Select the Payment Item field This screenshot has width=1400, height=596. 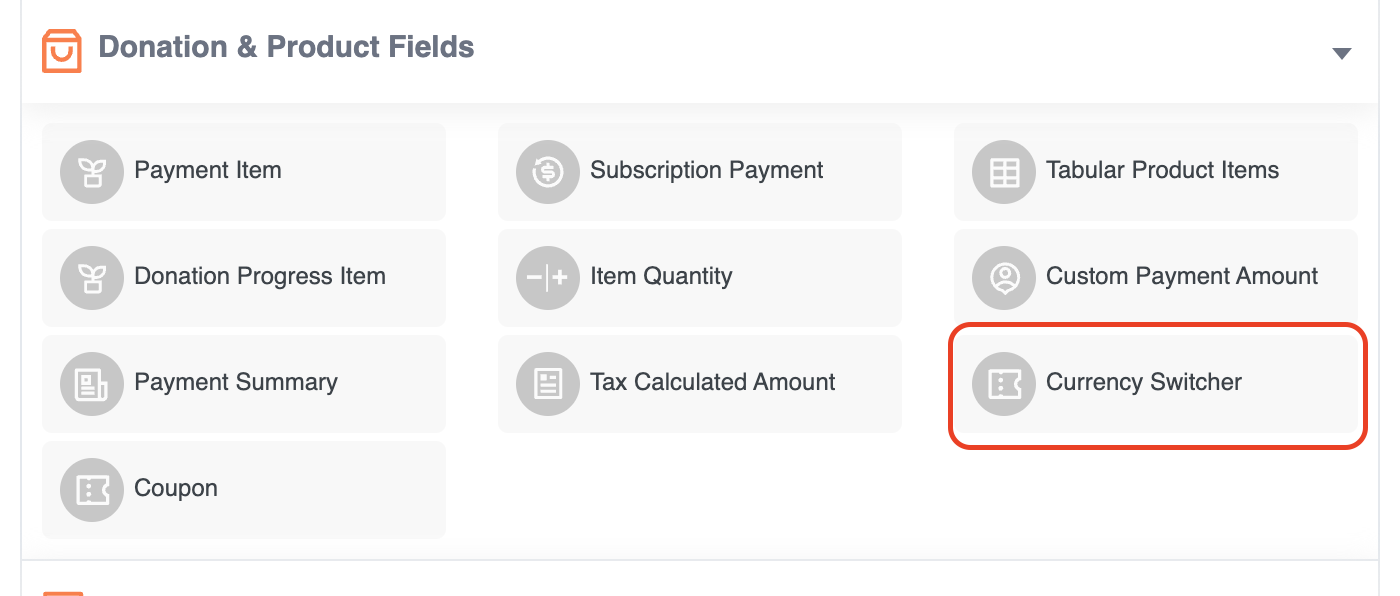(x=243, y=171)
